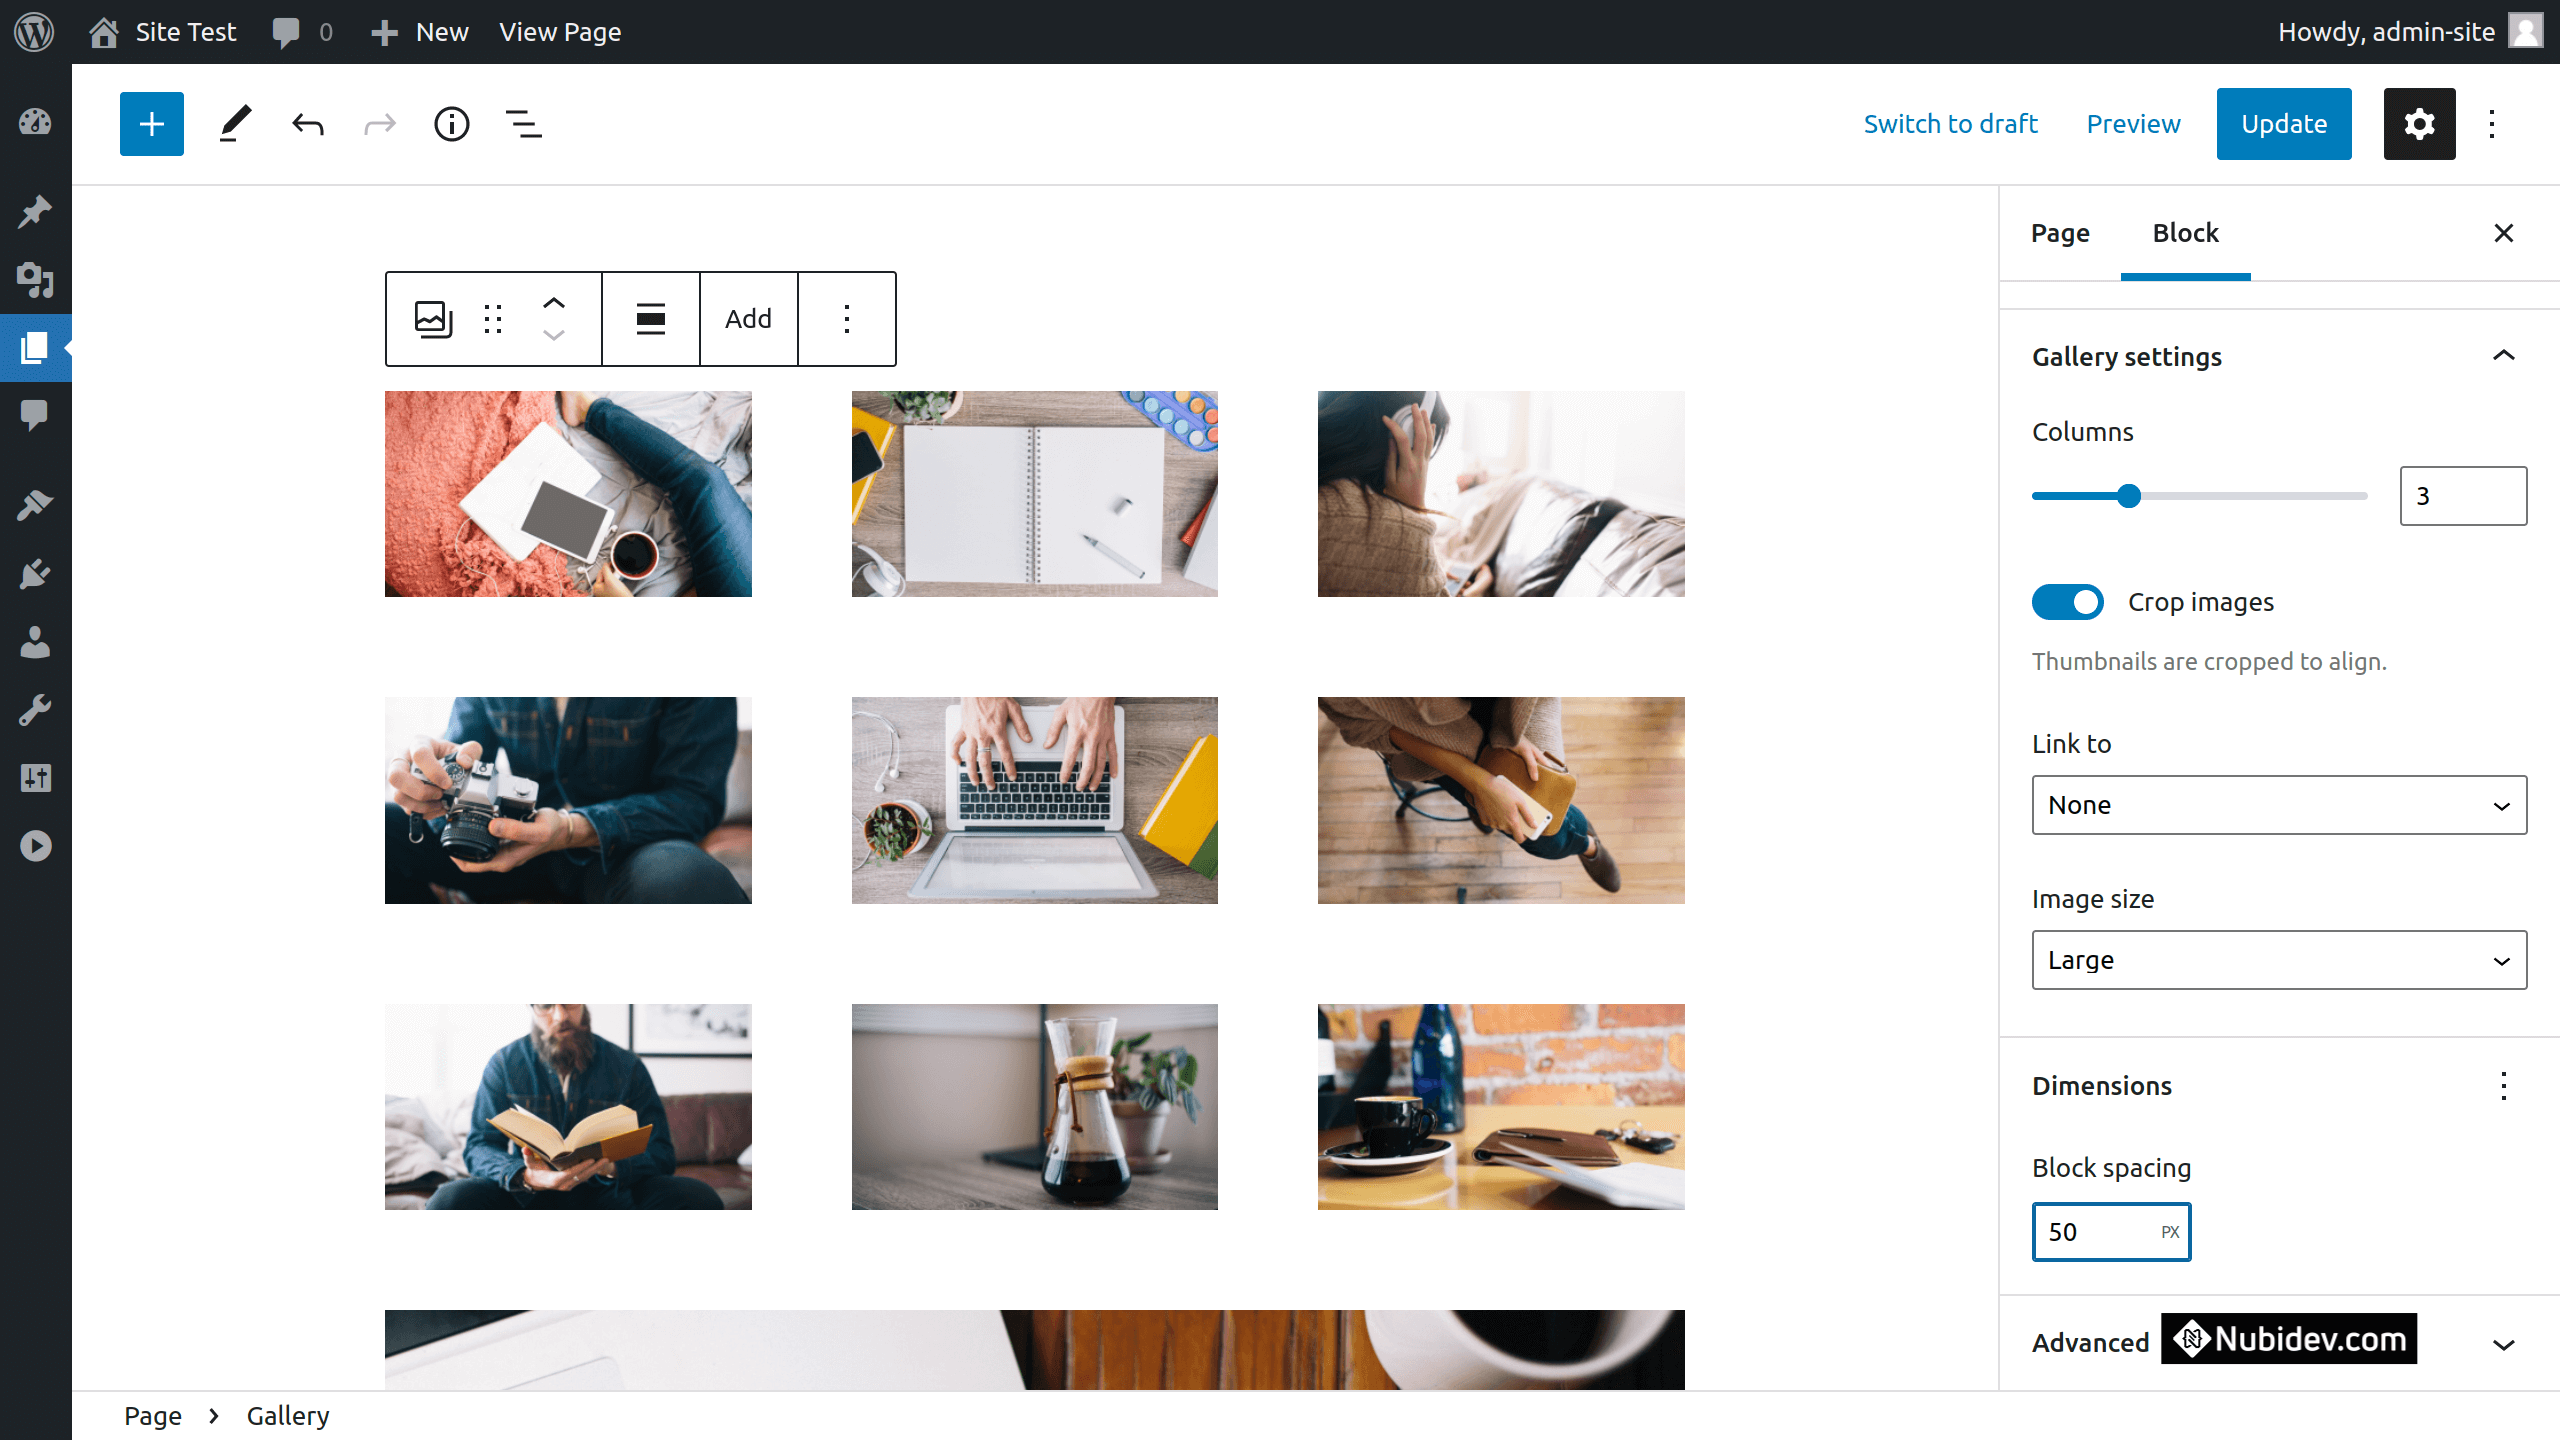Open the Image size dropdown
This screenshot has height=1440, width=2560.
click(2278, 960)
